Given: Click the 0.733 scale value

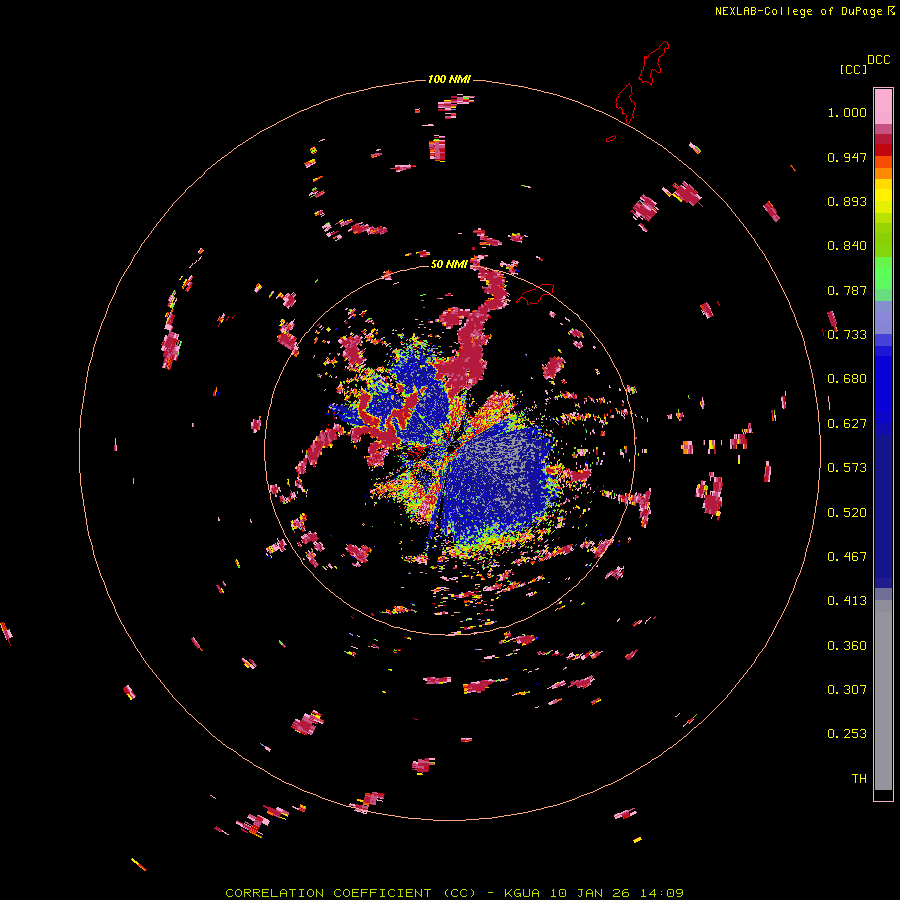Looking at the screenshot, I should pyautogui.click(x=847, y=335).
